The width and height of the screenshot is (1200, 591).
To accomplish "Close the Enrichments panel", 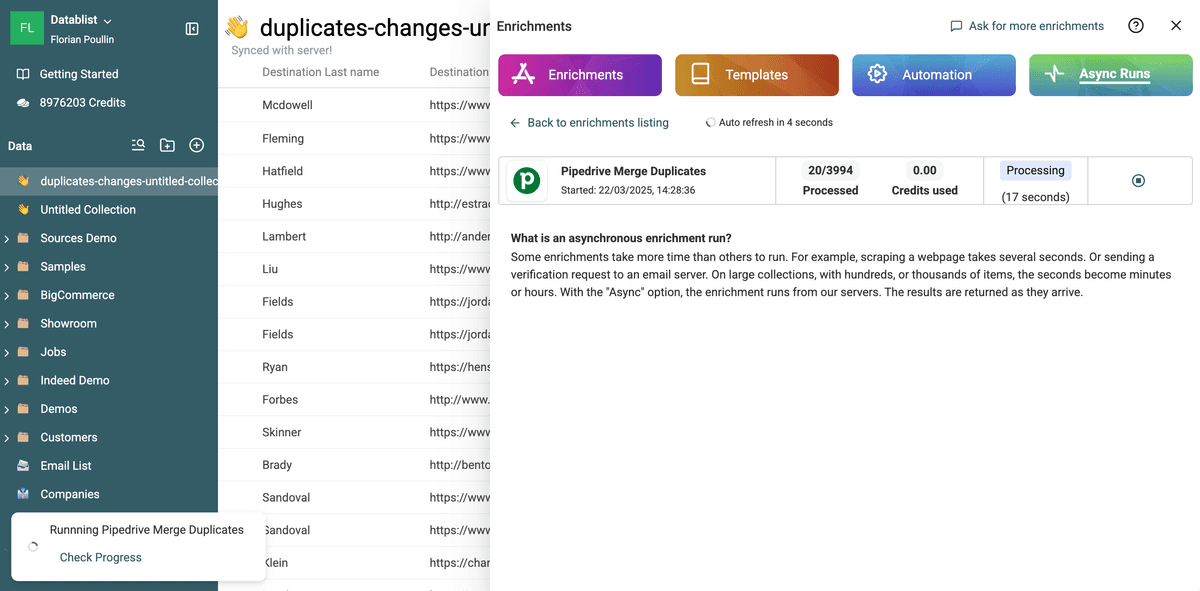I will [x=1176, y=26].
